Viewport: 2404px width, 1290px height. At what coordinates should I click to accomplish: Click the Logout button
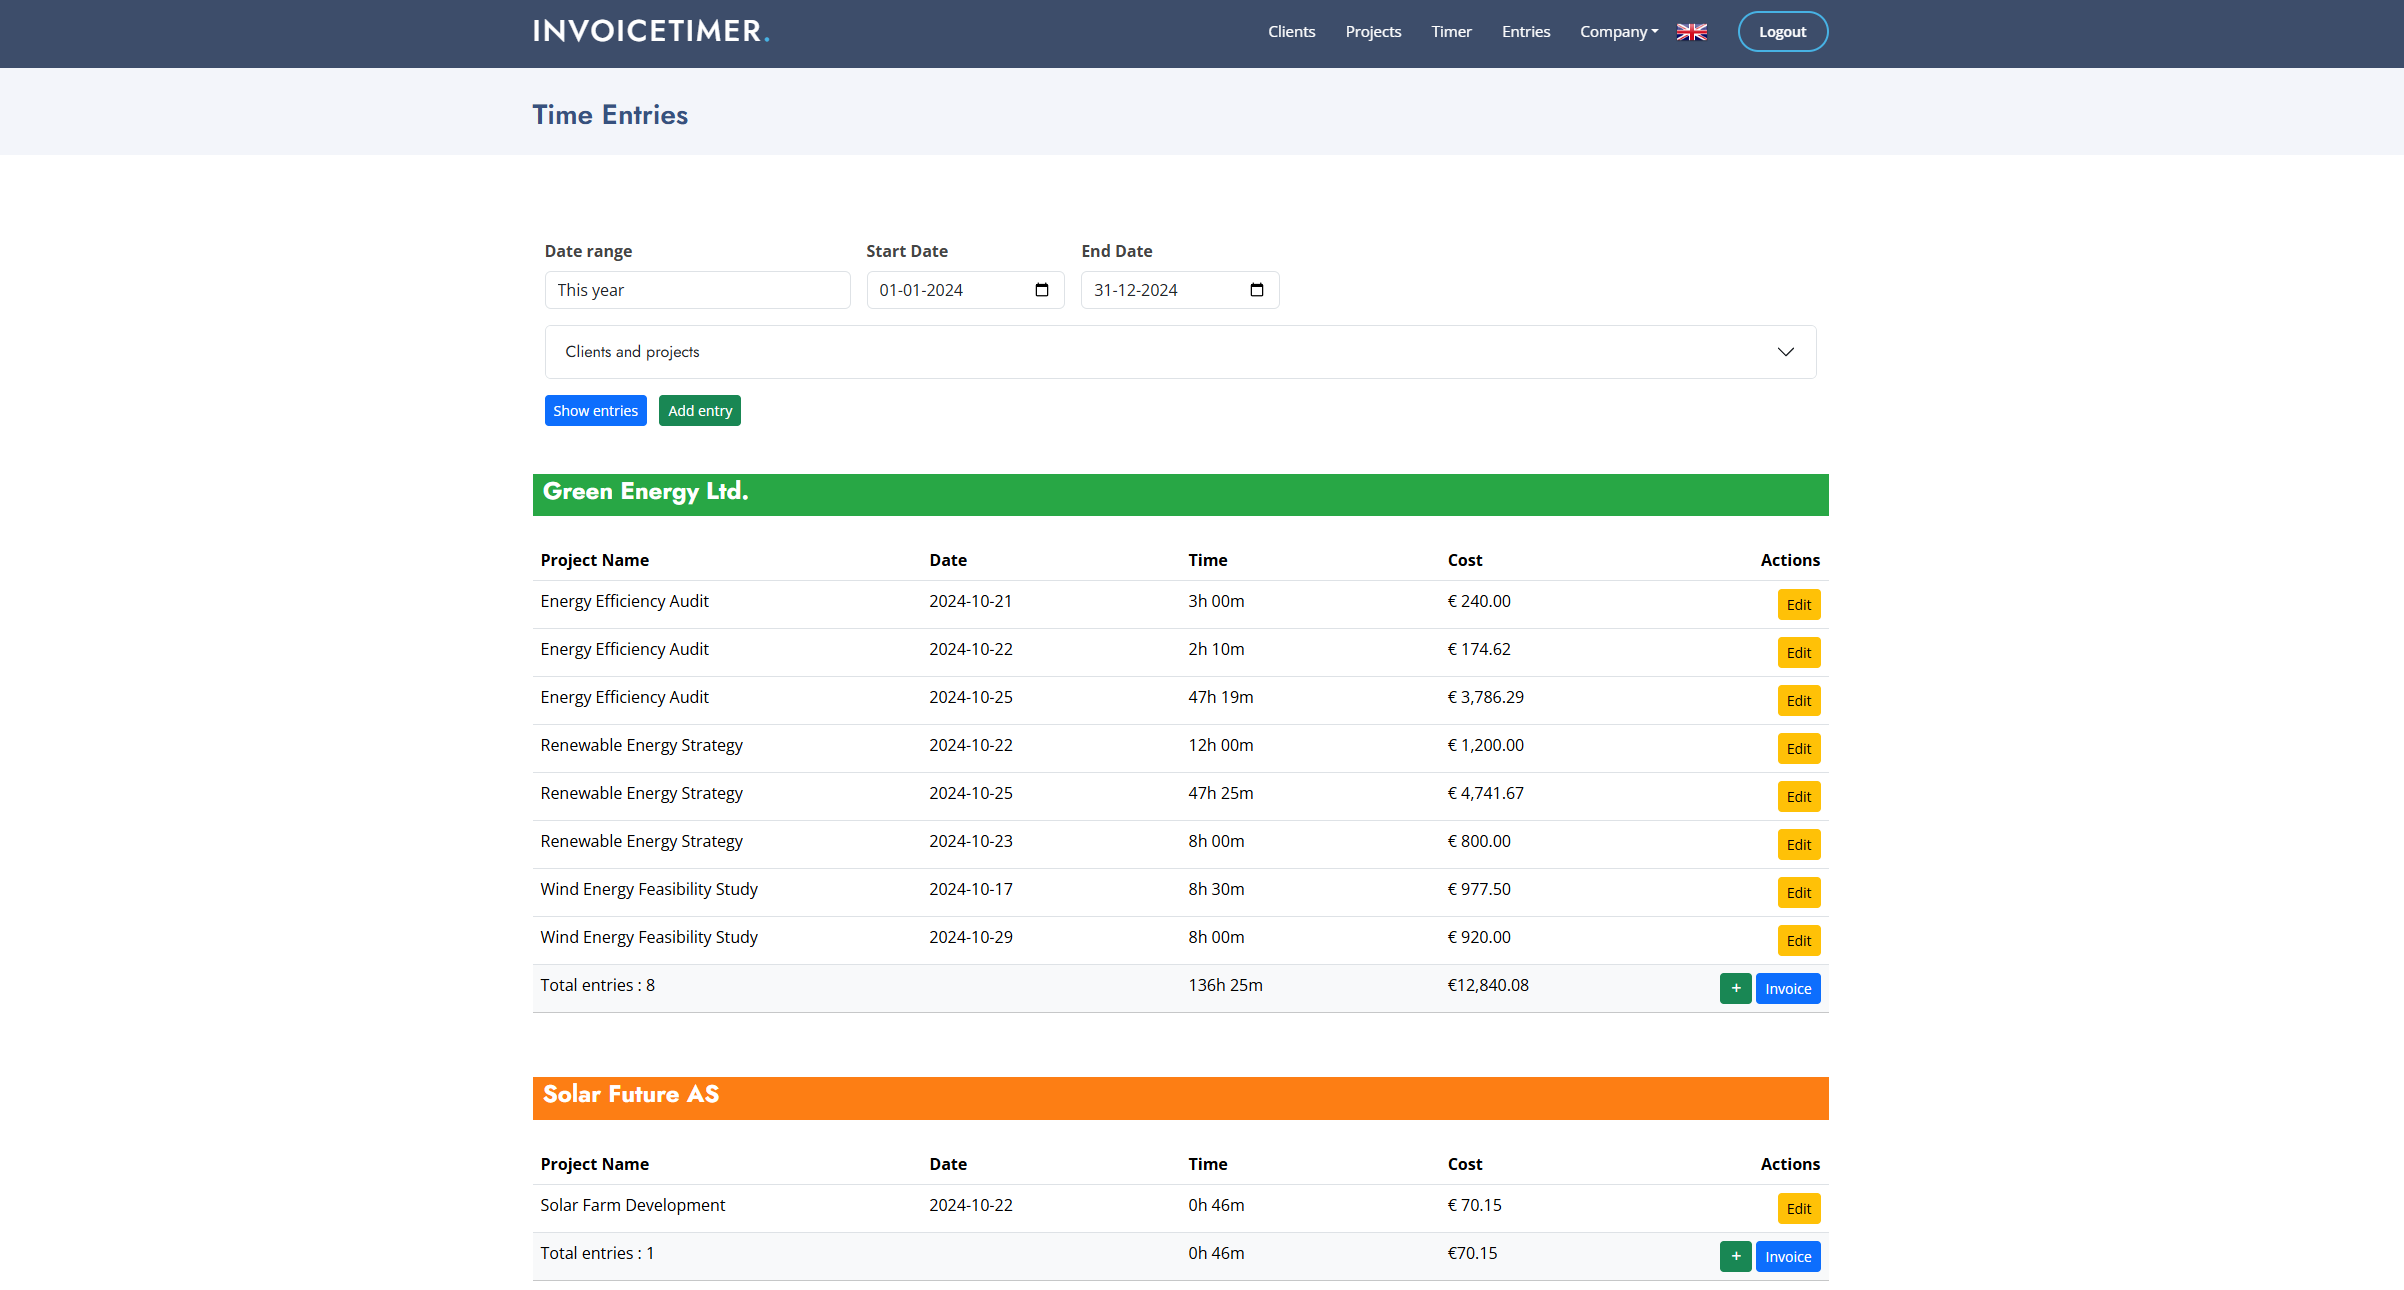[1782, 32]
